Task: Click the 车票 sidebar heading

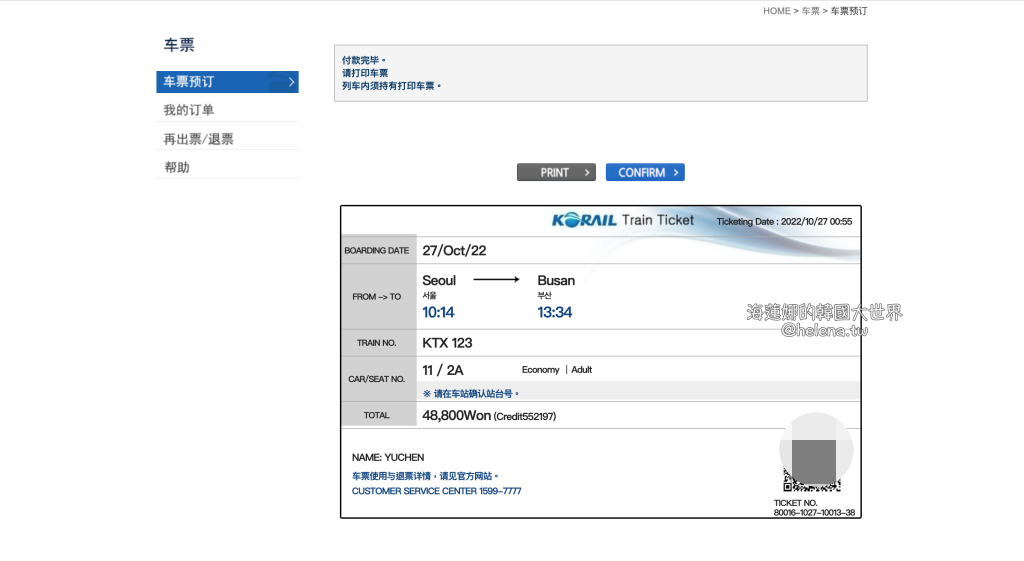Action: click(179, 45)
